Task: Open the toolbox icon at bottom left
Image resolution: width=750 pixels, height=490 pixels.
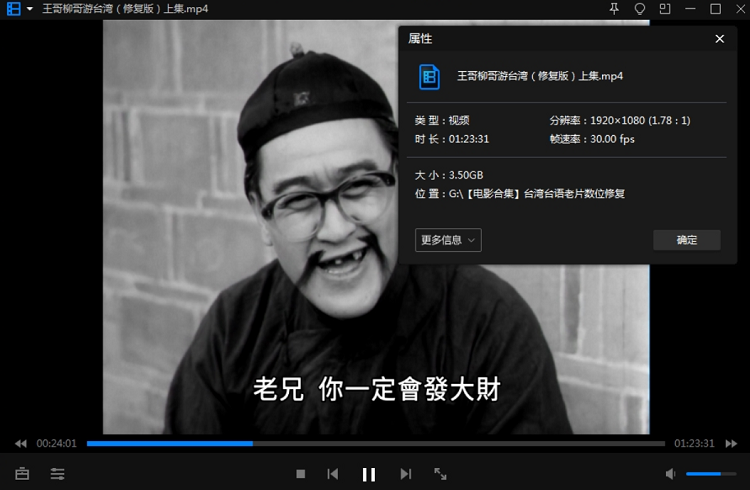Action: tap(22, 473)
